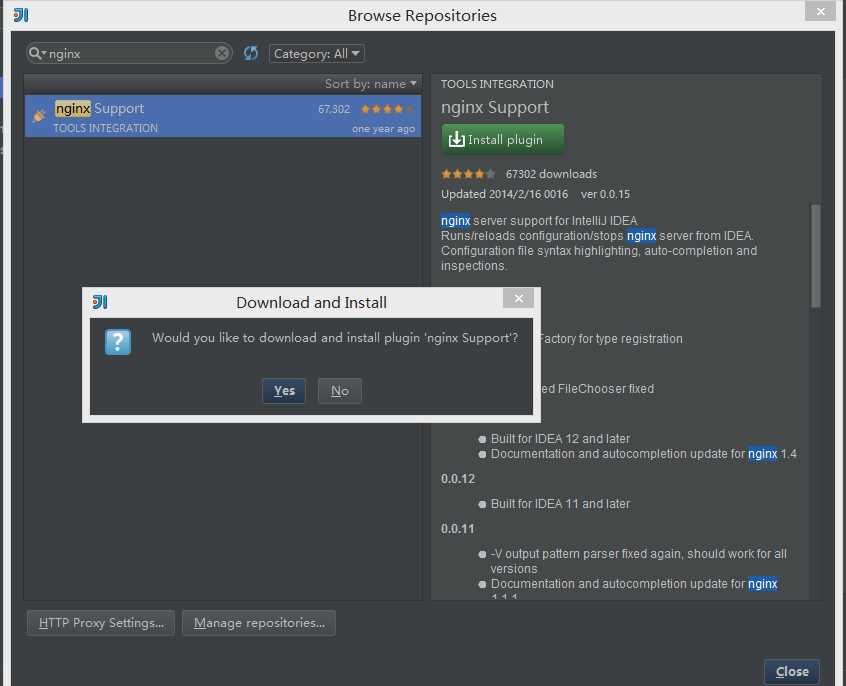Click the '0.0.11' version heading
Image resolution: width=846 pixels, height=686 pixels.
pos(458,528)
